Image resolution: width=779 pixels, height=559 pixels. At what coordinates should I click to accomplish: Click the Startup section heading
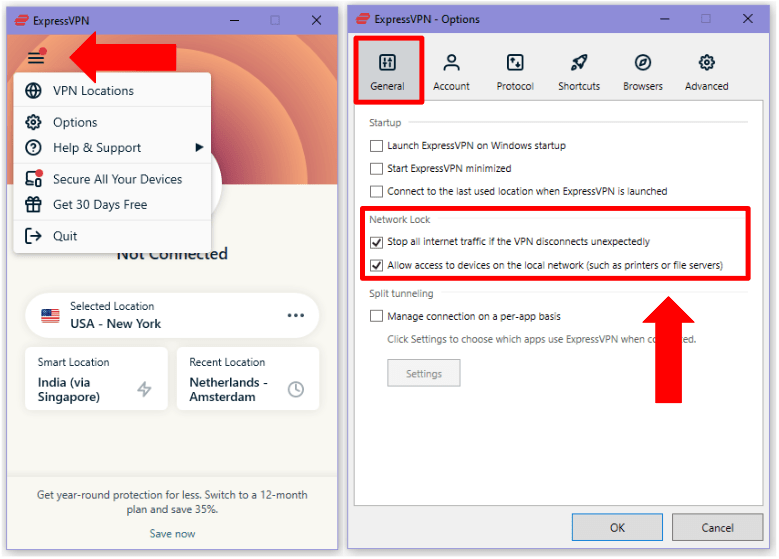[x=385, y=123]
